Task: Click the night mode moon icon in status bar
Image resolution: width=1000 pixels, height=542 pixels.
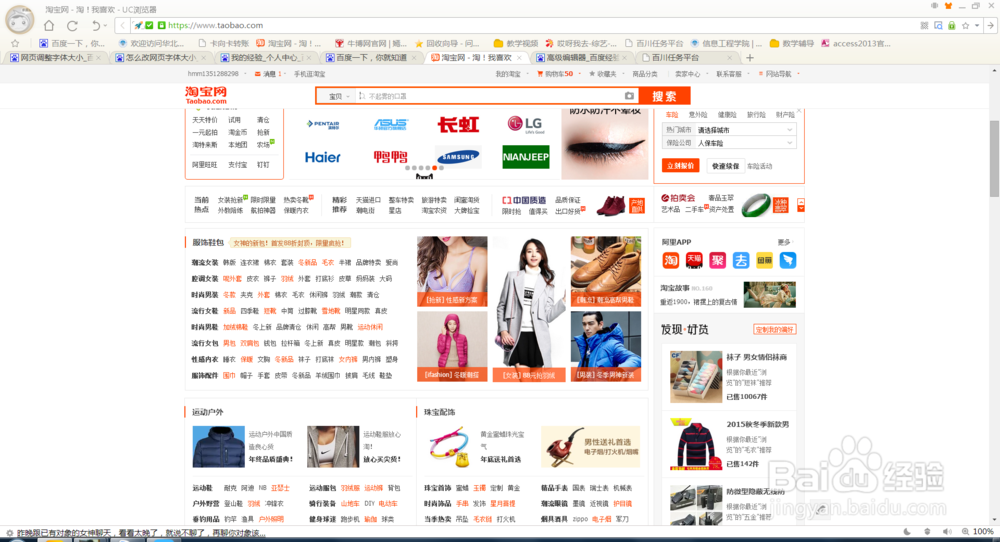Action: 908,531
